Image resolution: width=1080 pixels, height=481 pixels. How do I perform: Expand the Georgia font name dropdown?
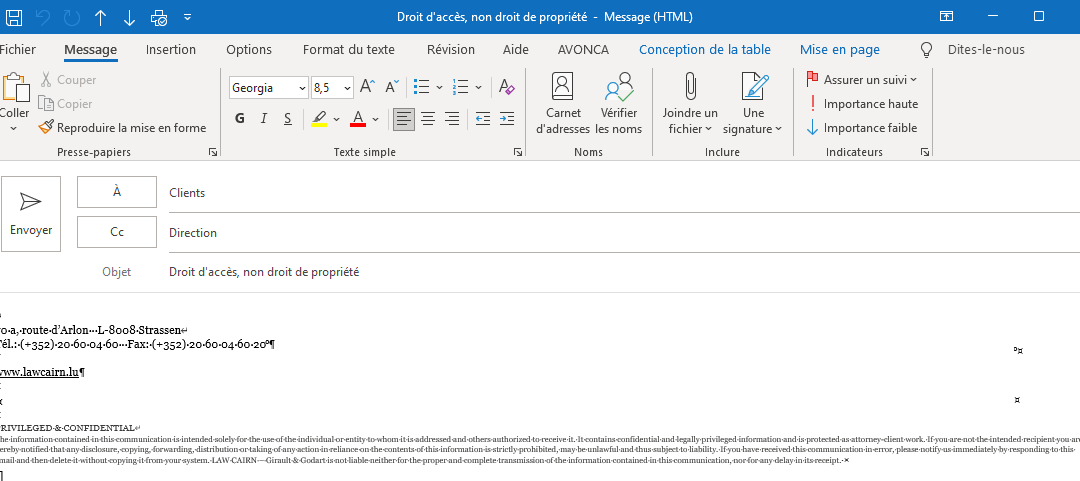click(302, 88)
